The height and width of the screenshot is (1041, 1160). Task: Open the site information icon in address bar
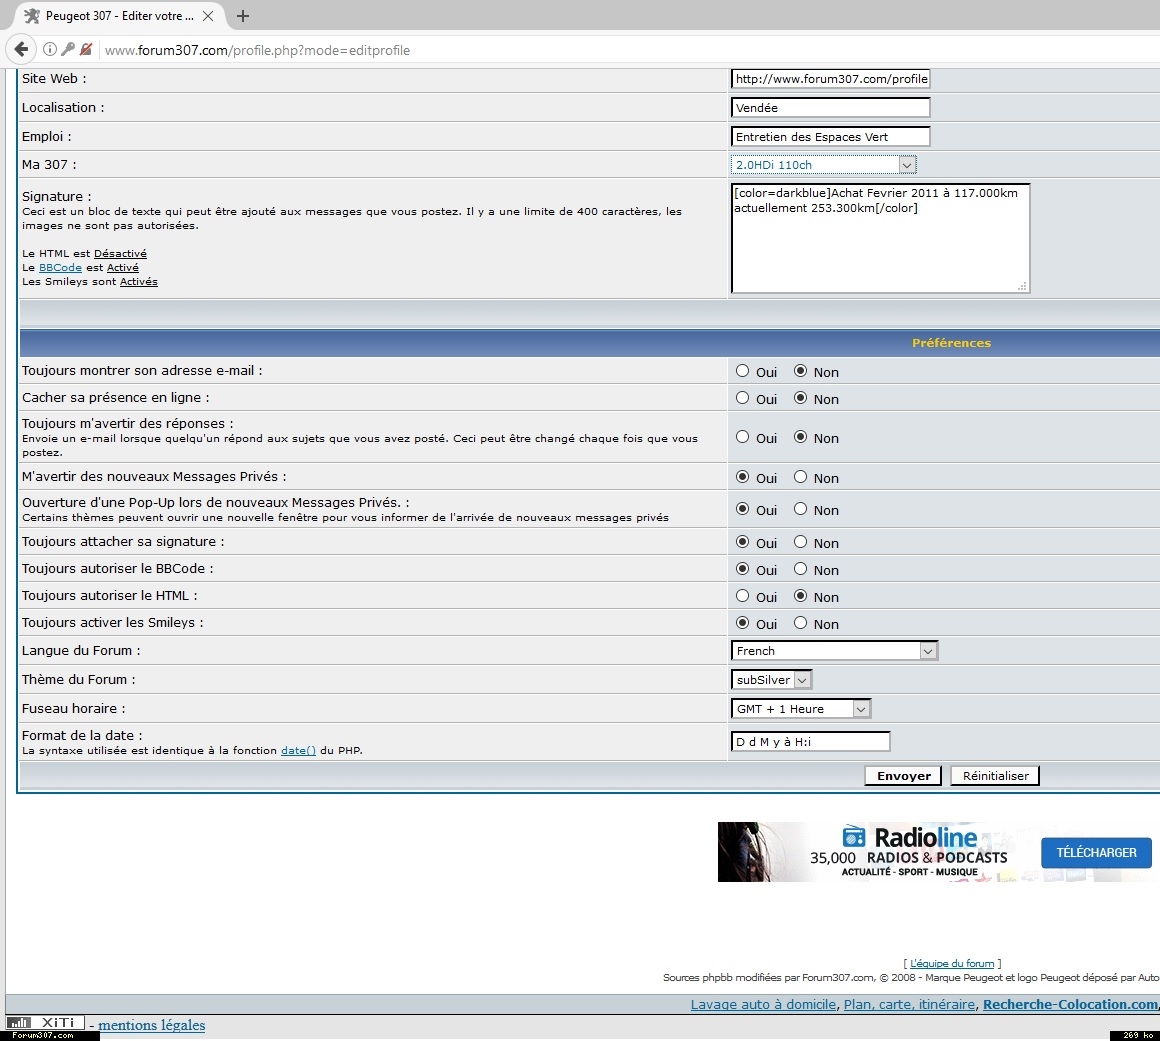click(50, 49)
